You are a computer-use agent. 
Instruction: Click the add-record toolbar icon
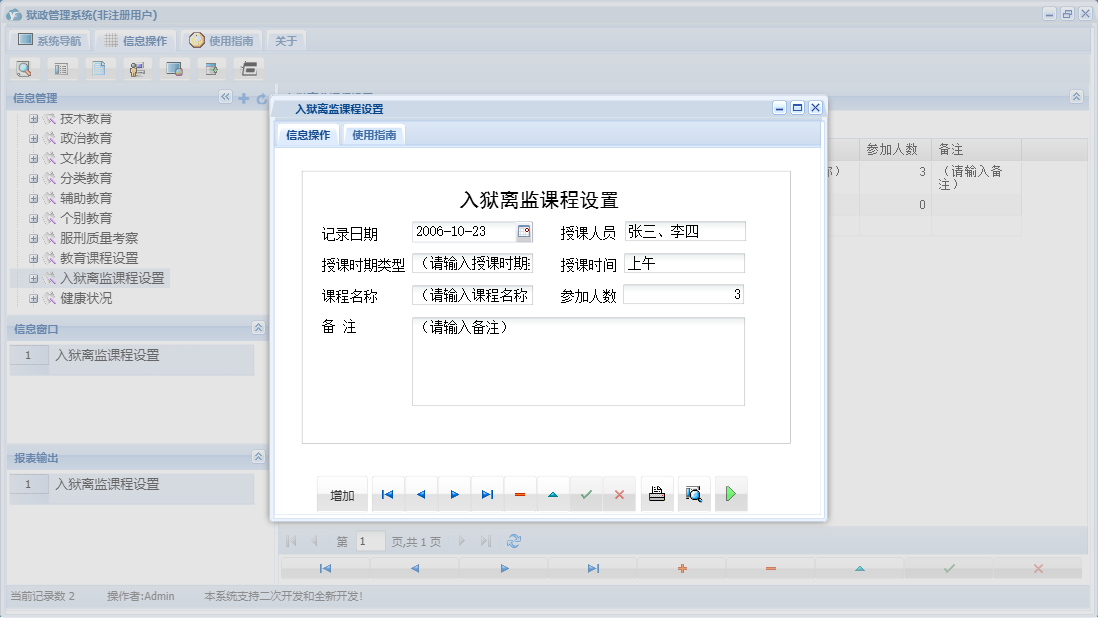point(212,68)
